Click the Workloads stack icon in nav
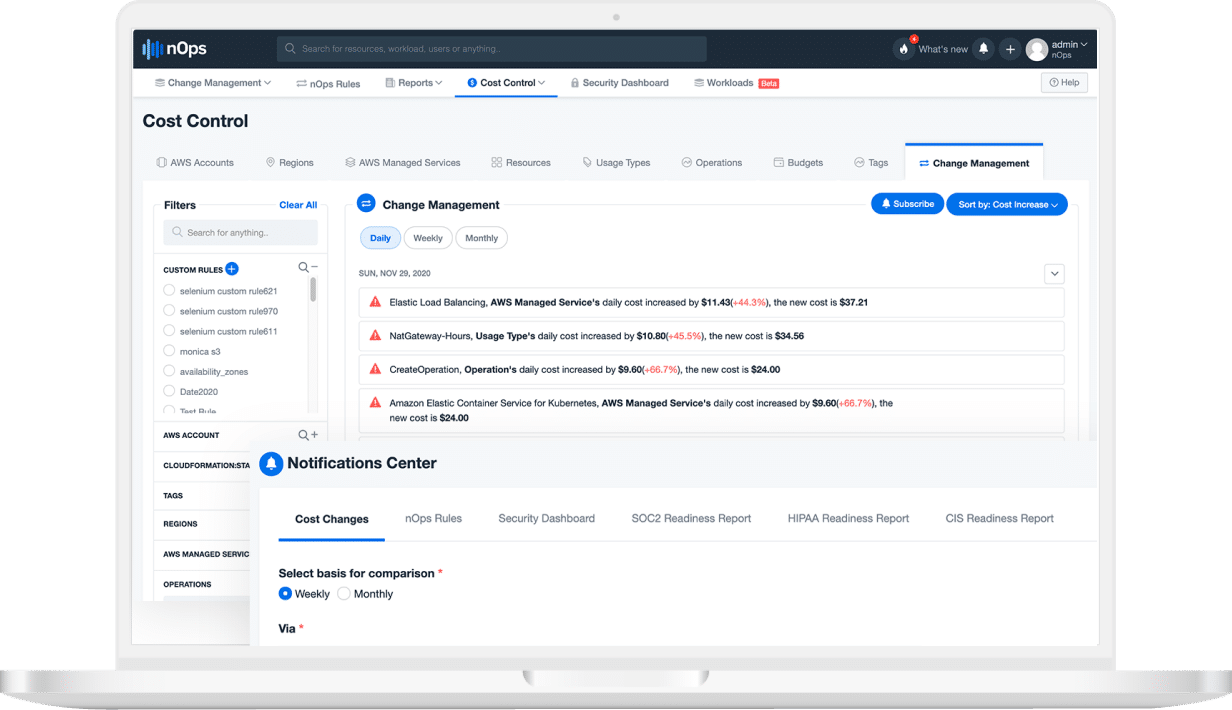This screenshot has height=710, width=1232. (698, 83)
